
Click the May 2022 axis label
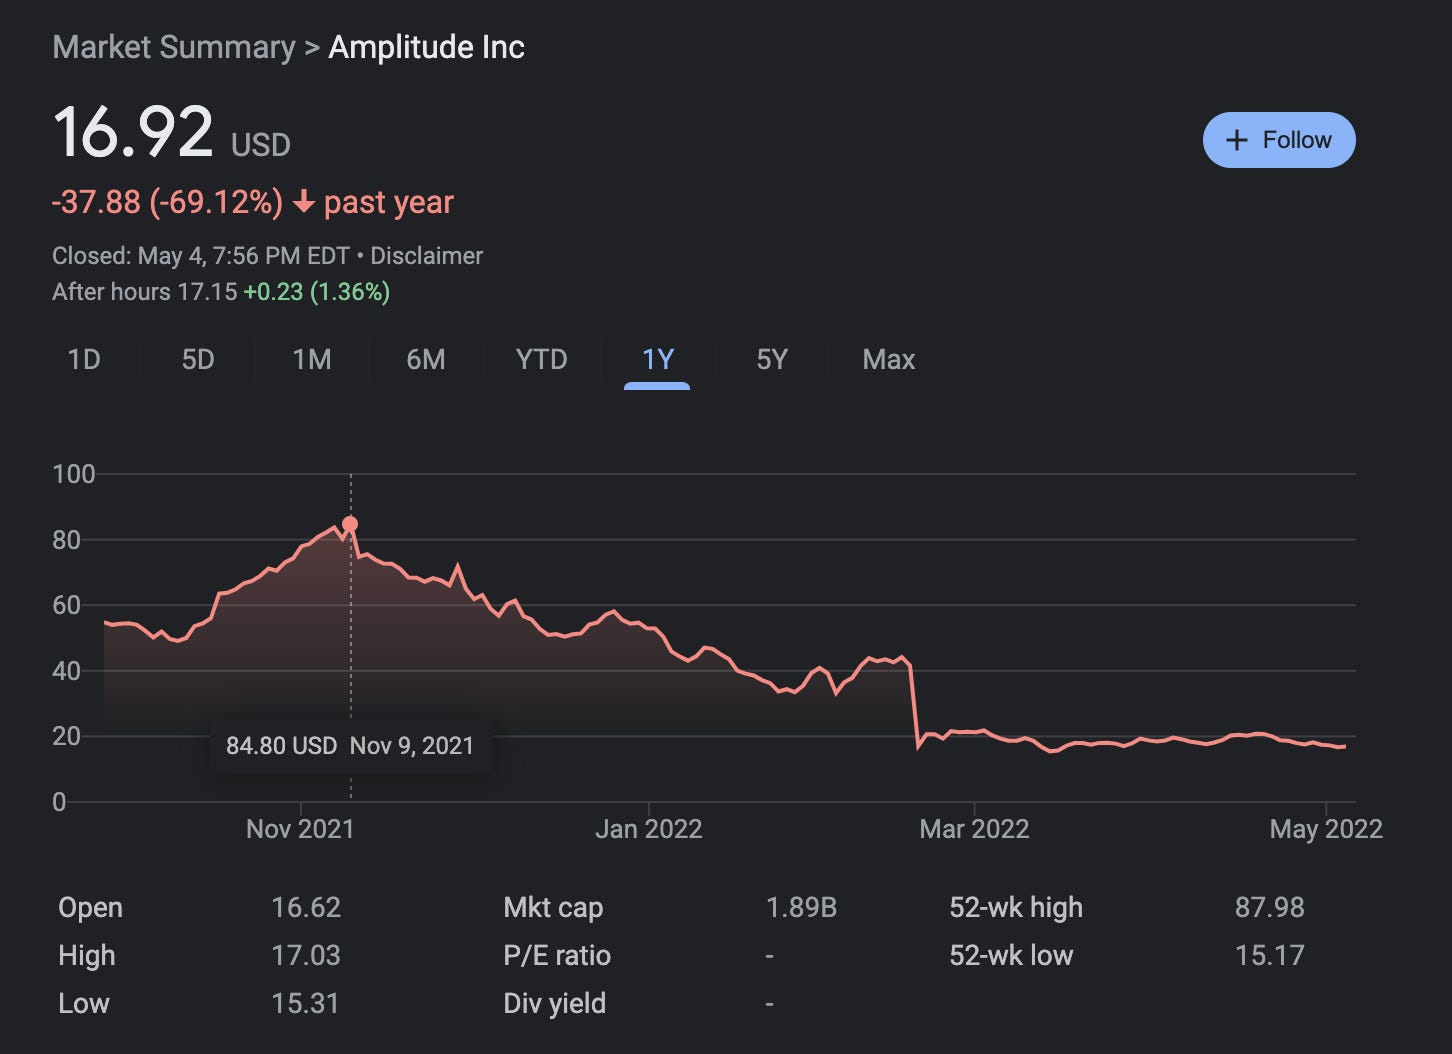coord(1326,829)
